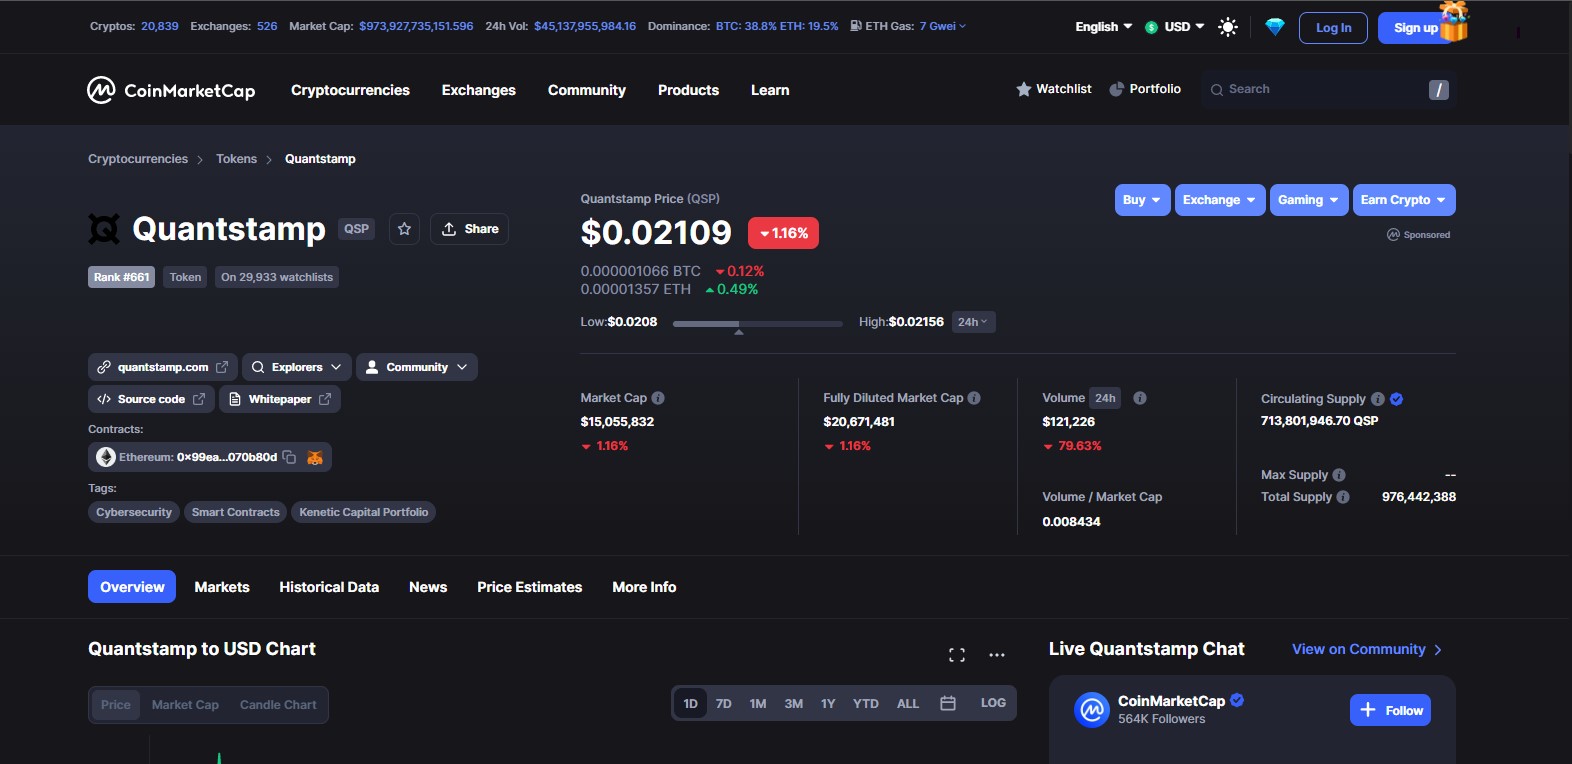The image size is (1572, 764).
Task: Open the Buy dropdown
Action: point(1143,200)
